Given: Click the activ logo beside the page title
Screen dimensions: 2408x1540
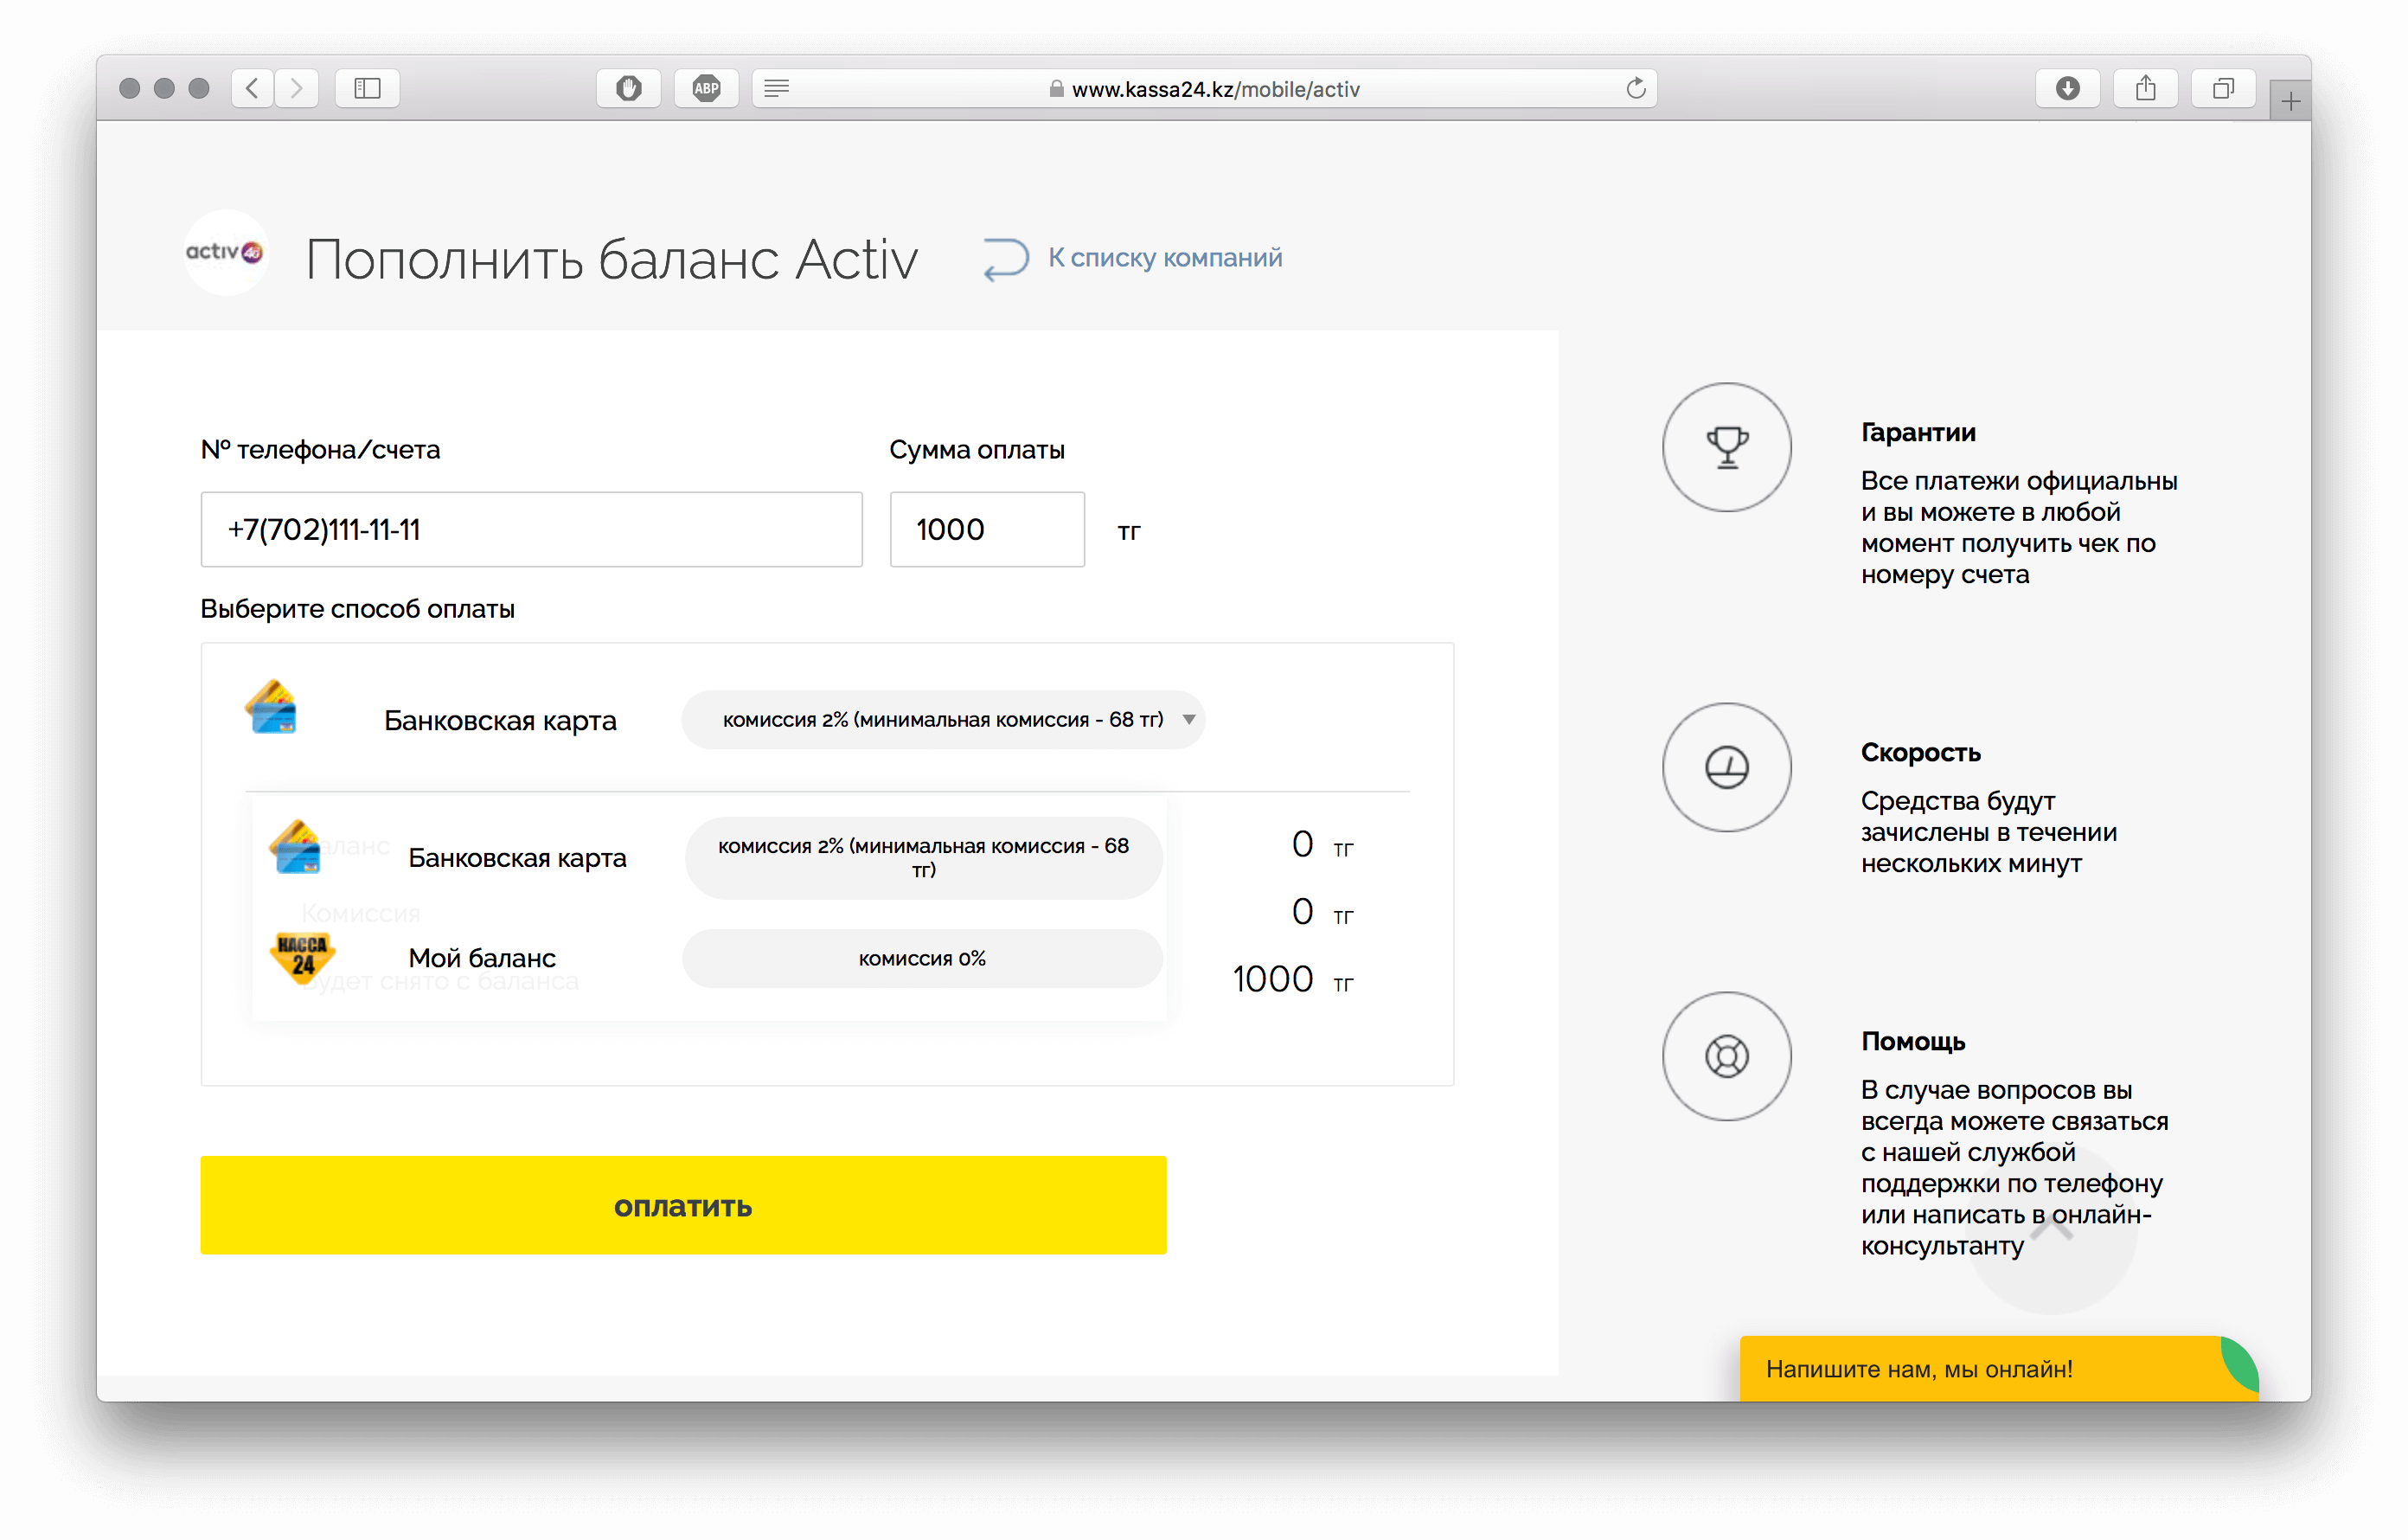Looking at the screenshot, I should tap(226, 252).
